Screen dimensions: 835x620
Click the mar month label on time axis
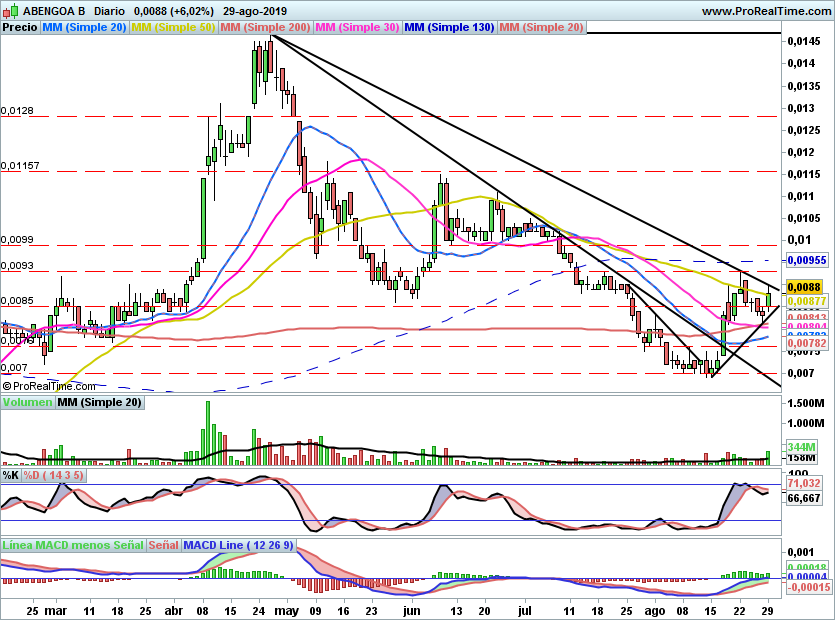point(55,611)
